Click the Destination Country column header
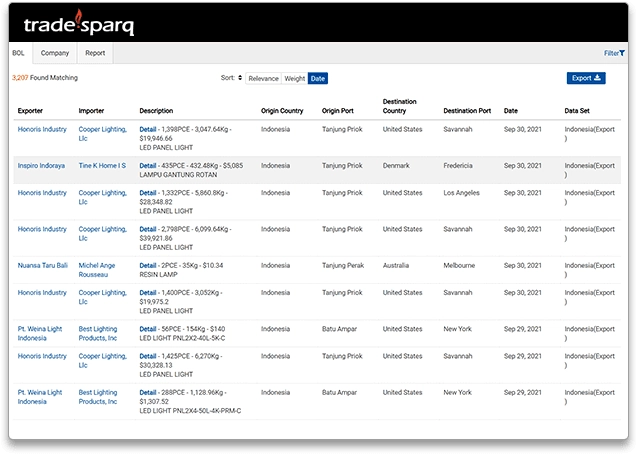The width and height of the screenshot is (638, 463). pyautogui.click(x=400, y=106)
